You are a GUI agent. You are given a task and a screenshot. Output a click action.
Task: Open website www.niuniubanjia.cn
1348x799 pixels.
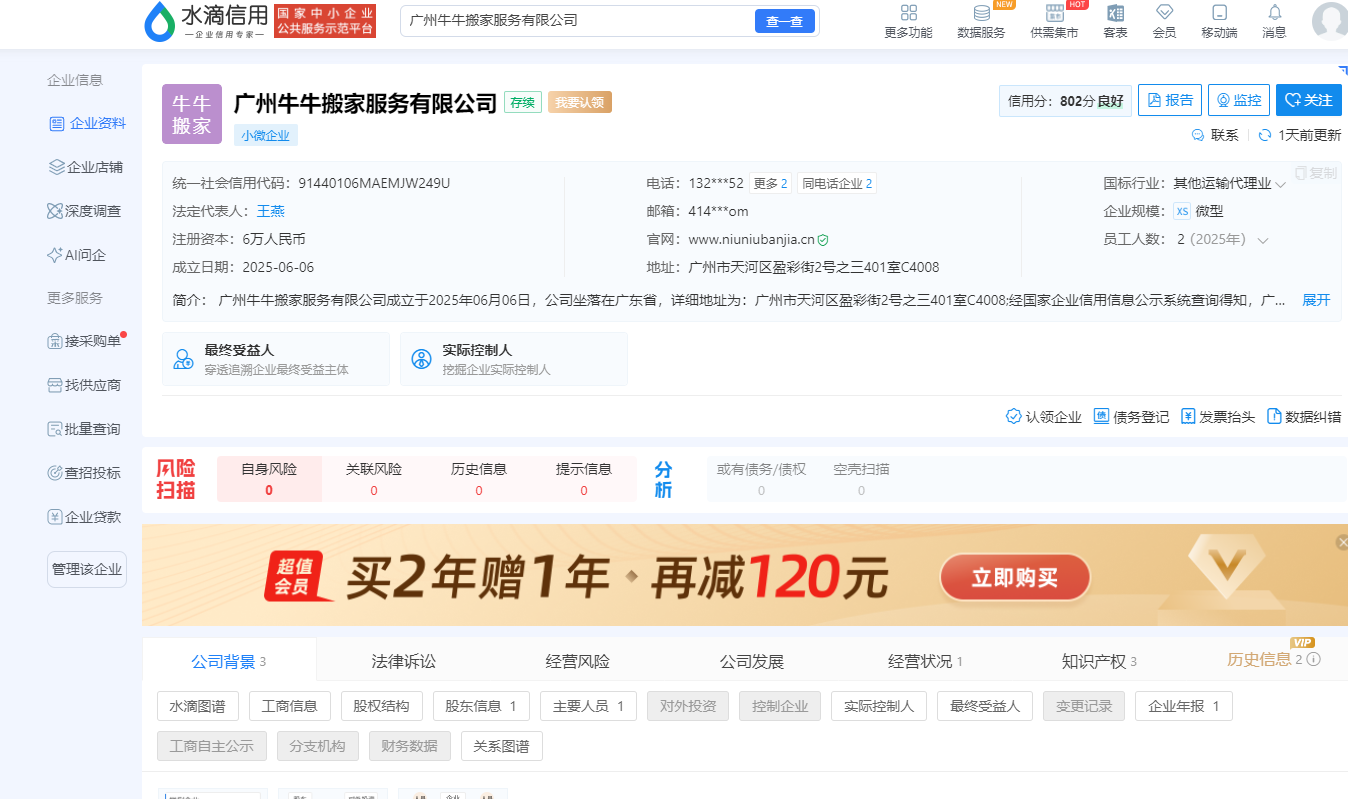[x=751, y=240]
